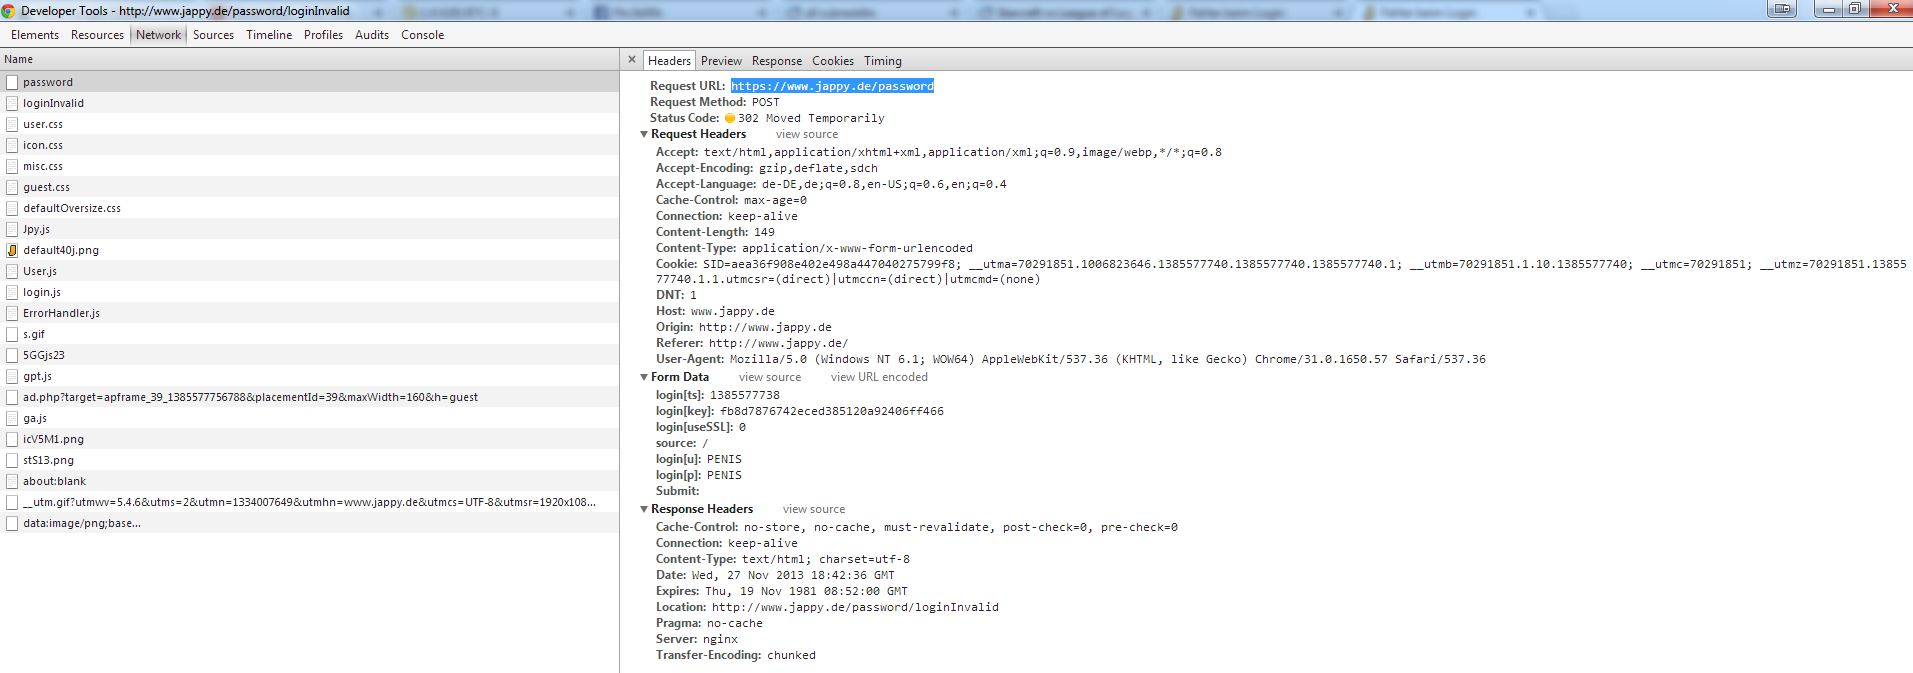Switch to the Cookies tab
Image resolution: width=1913 pixels, height=673 pixels.
(x=832, y=61)
